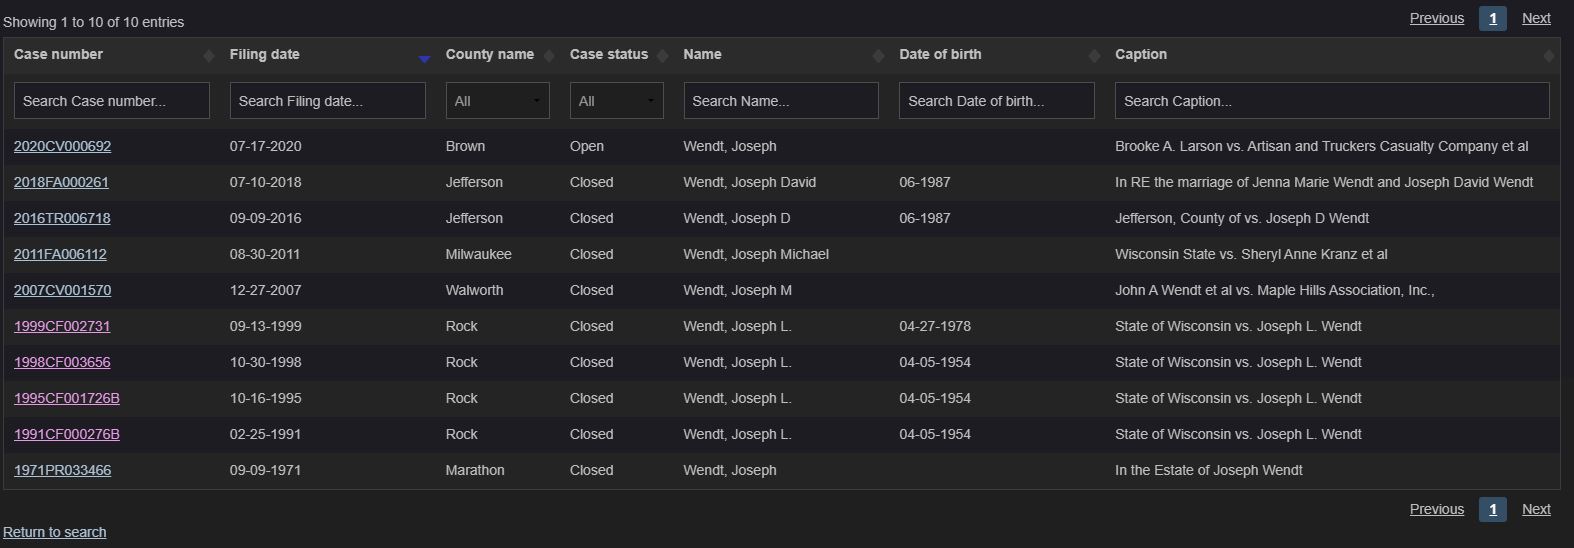Image resolution: width=1574 pixels, height=548 pixels.
Task: Click the bottom Previous pagination link
Action: (1436, 509)
